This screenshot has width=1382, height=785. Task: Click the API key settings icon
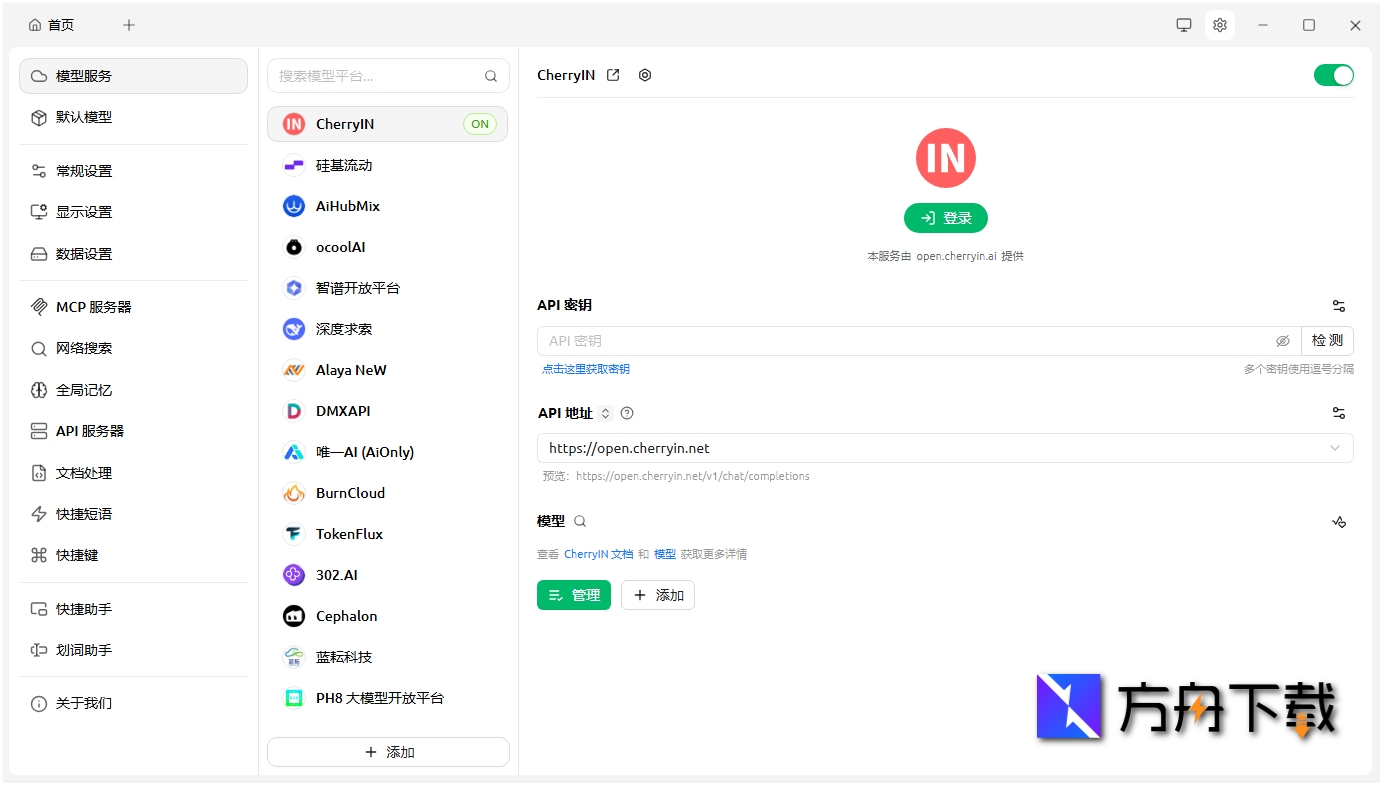(1339, 306)
